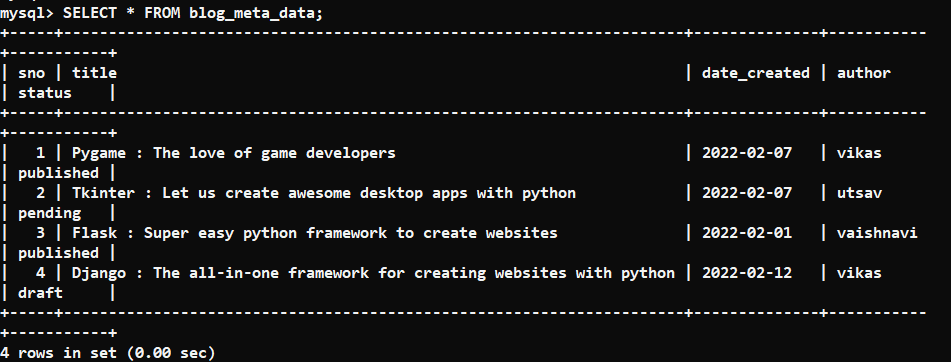Click the 'date_created' column header

[756, 73]
